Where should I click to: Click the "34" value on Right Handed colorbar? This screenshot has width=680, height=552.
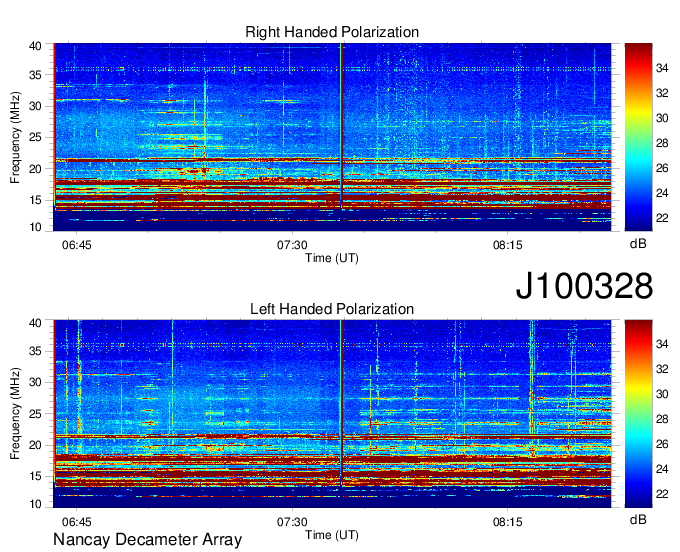(662, 68)
